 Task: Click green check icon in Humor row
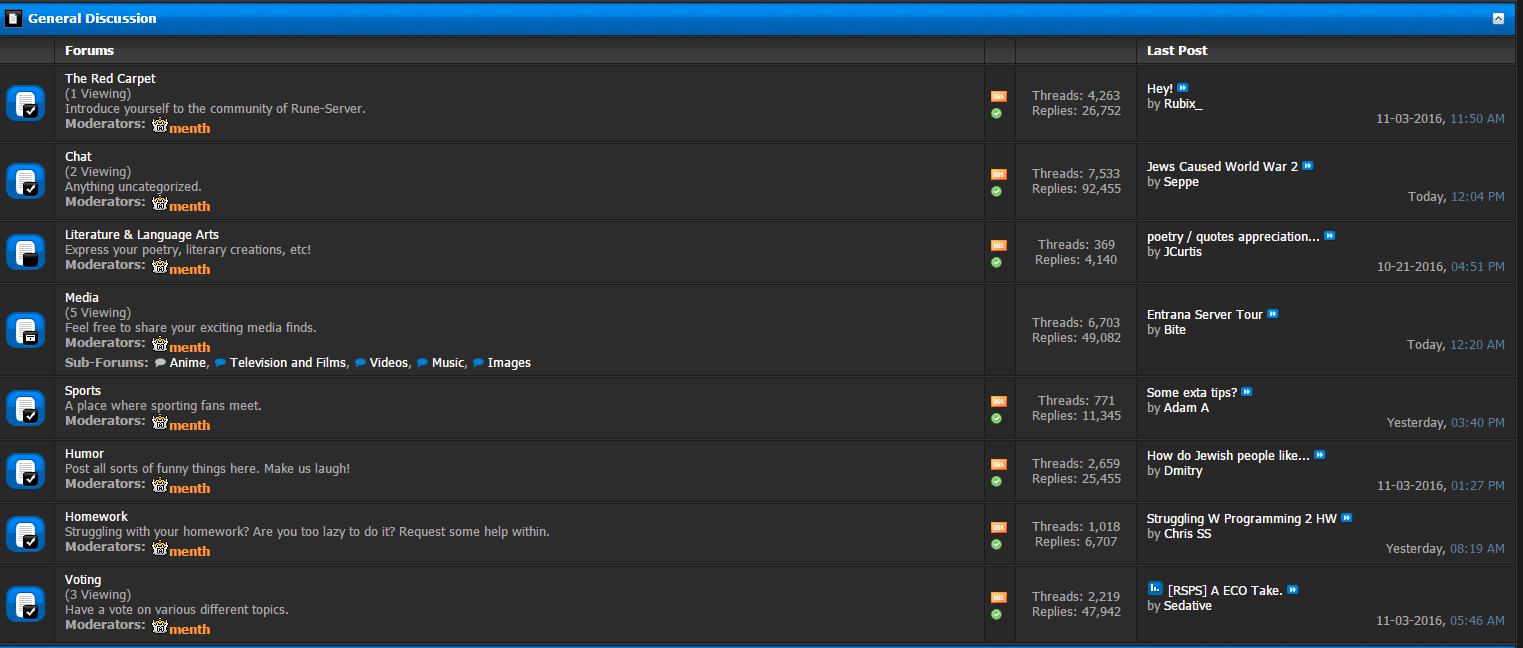tap(996, 481)
